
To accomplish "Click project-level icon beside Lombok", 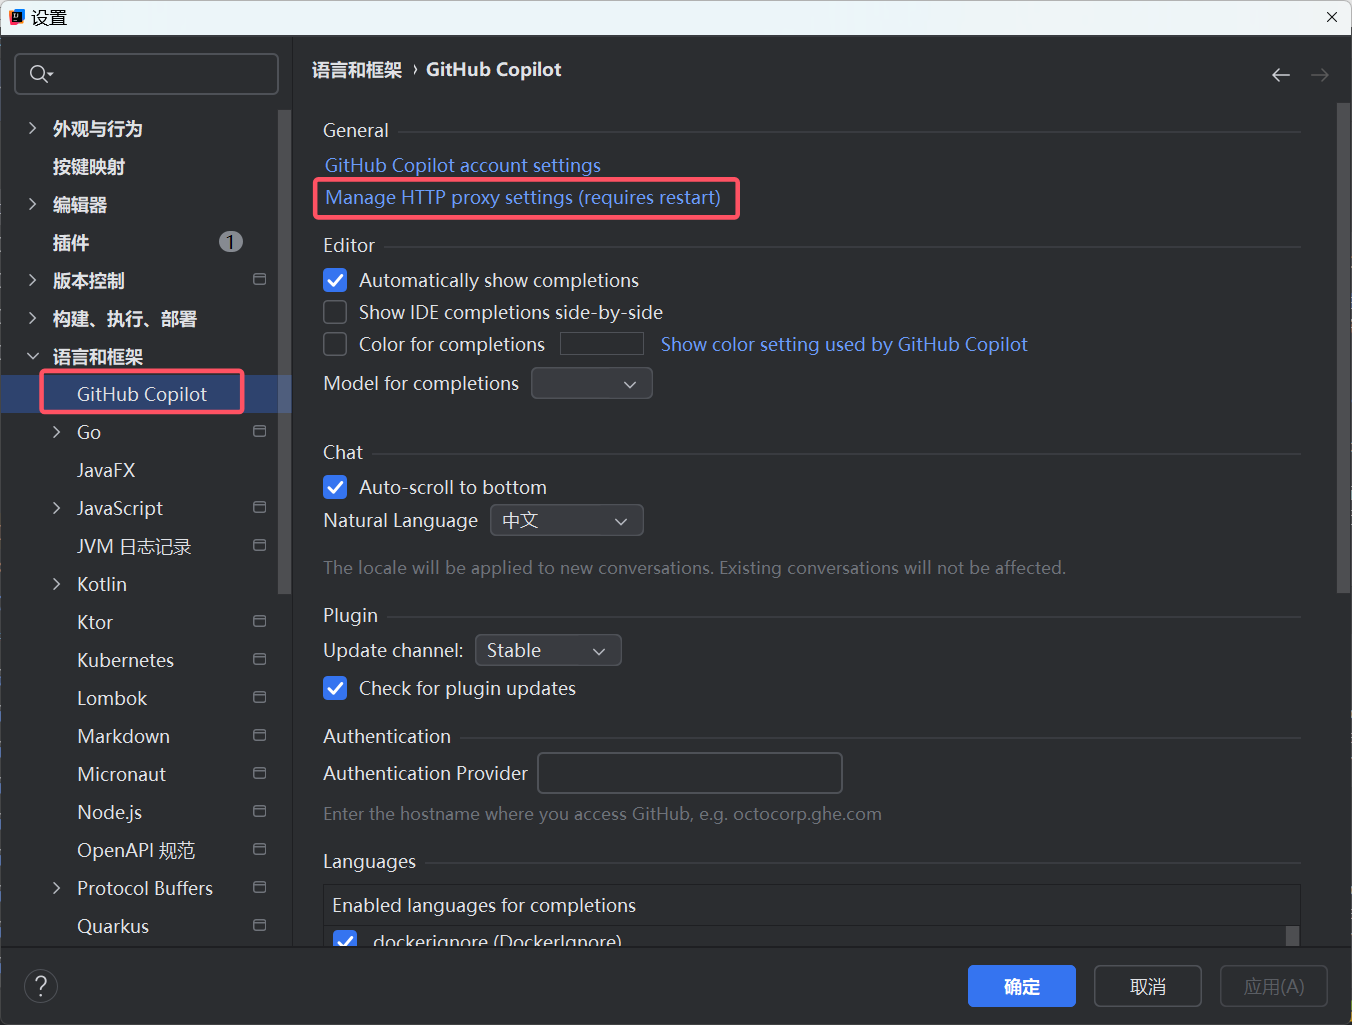I will coord(260,697).
